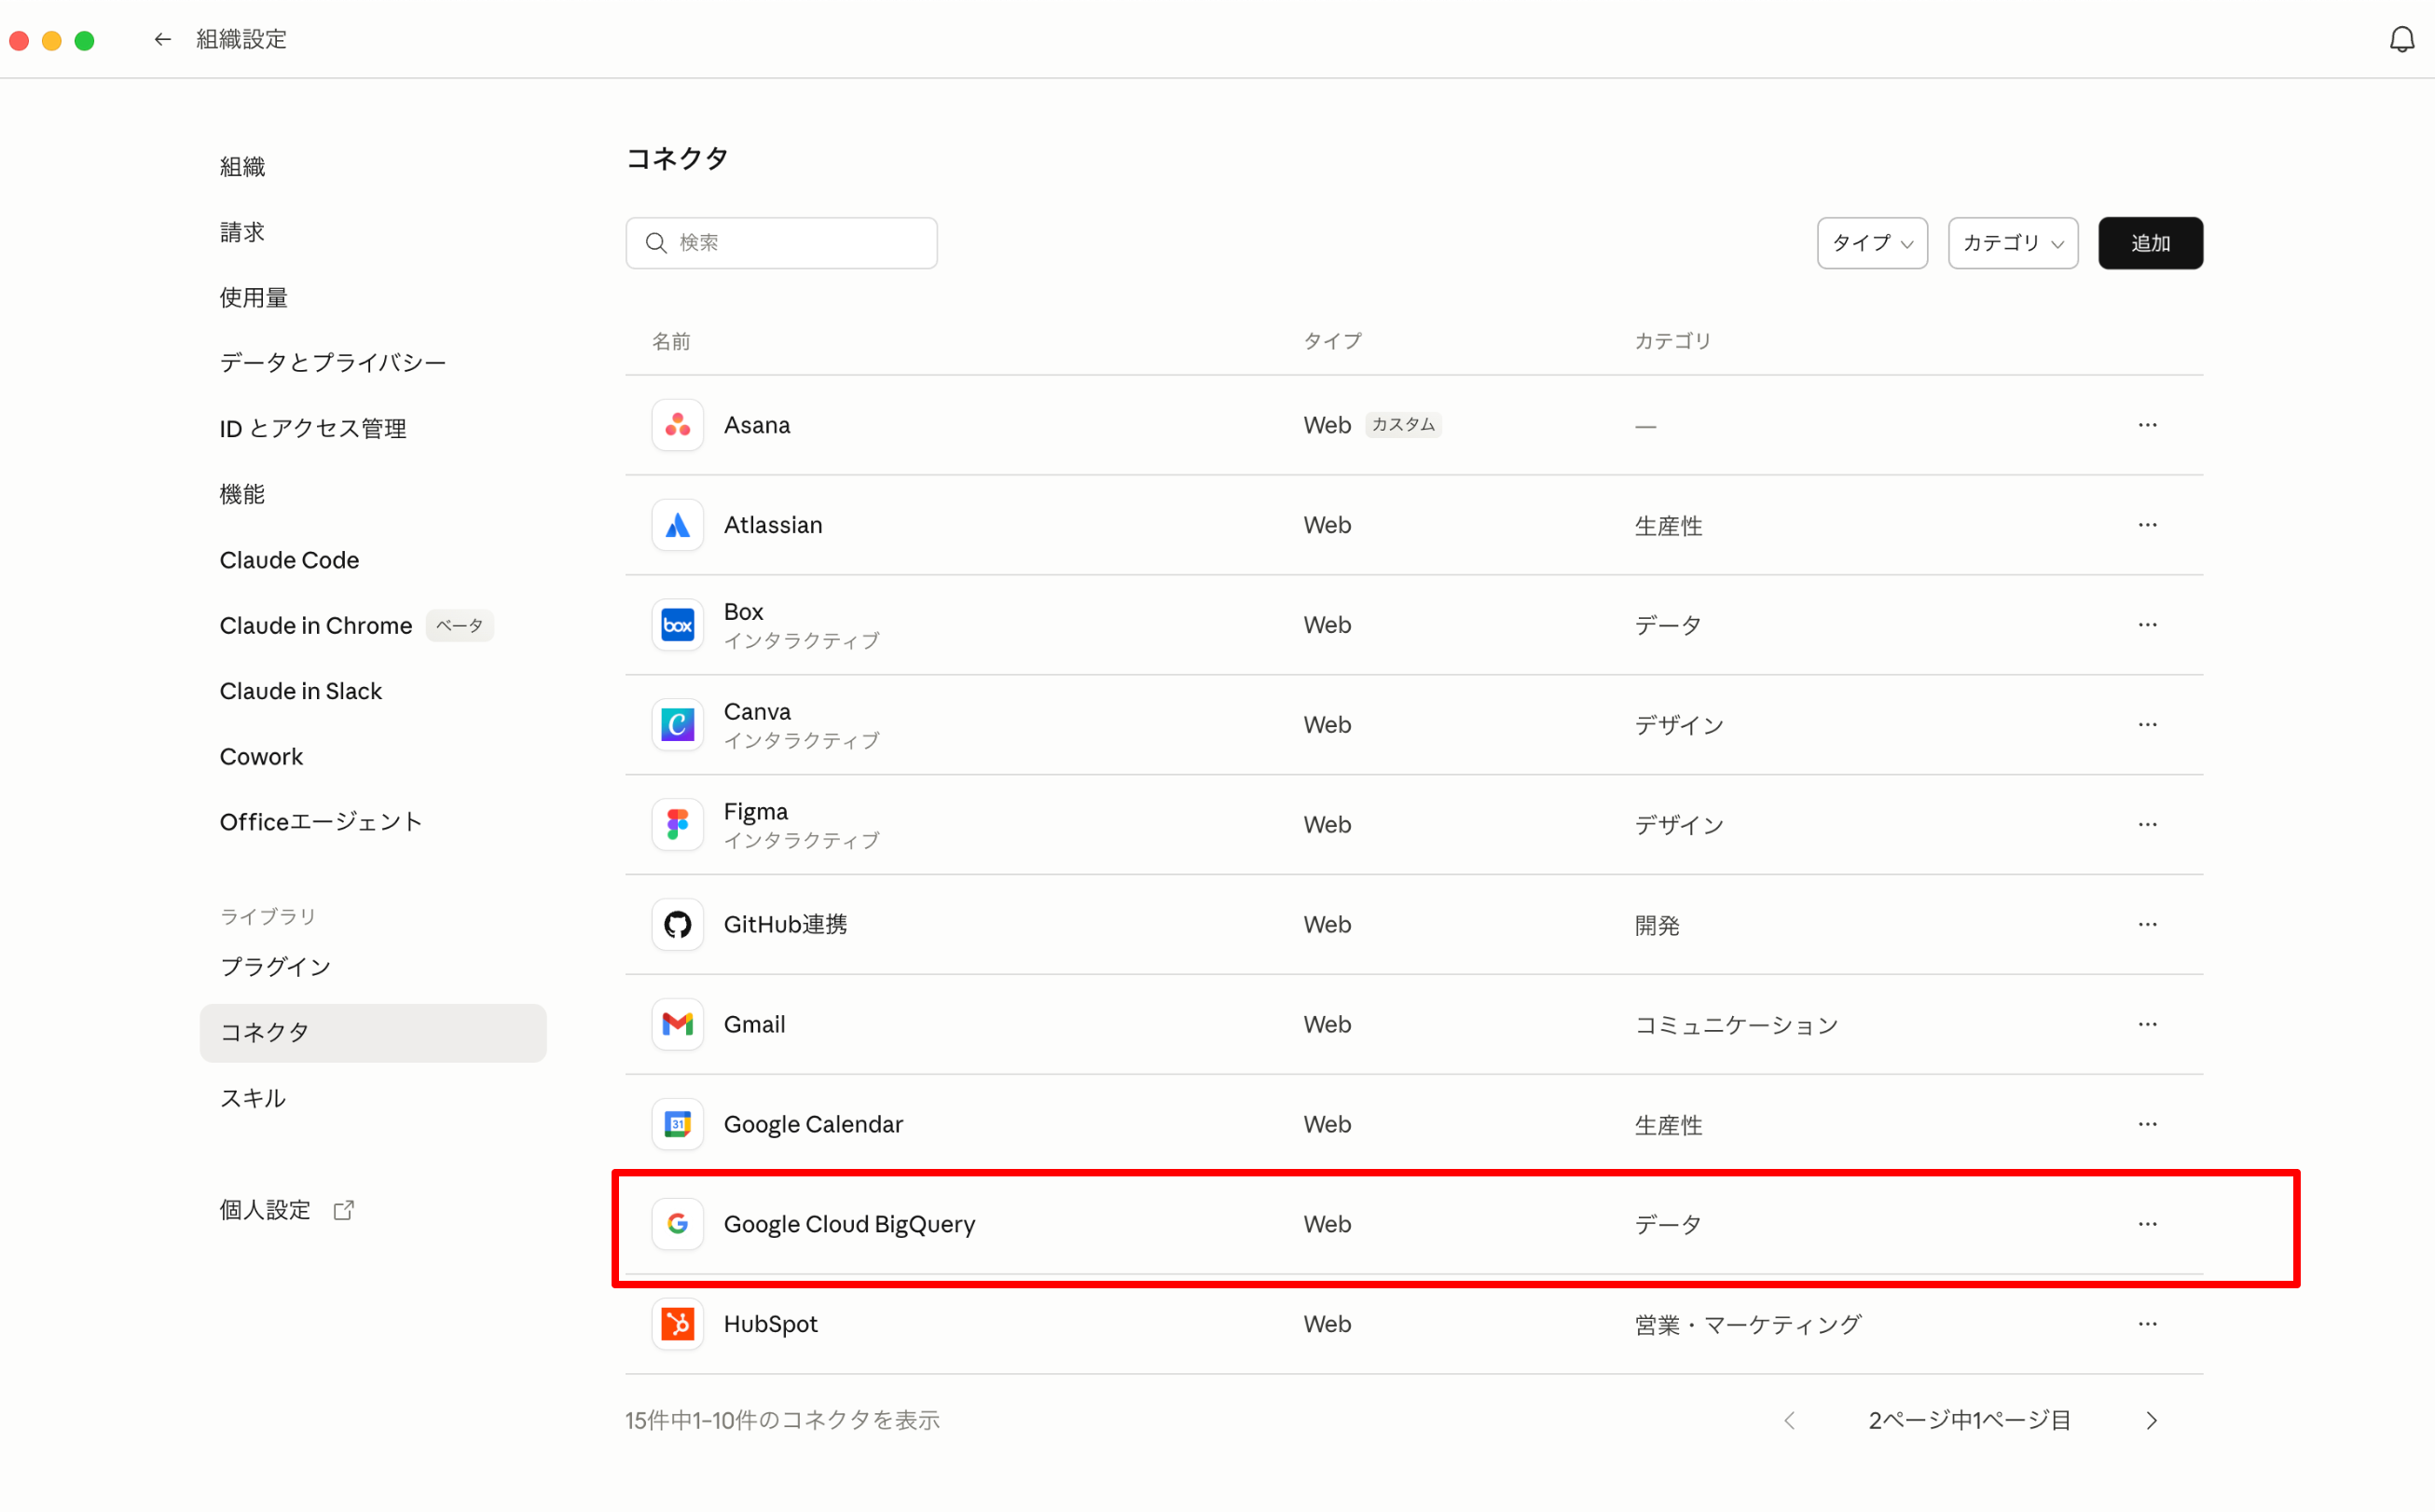
Task: Click the Figma connector icon
Action: 677,824
